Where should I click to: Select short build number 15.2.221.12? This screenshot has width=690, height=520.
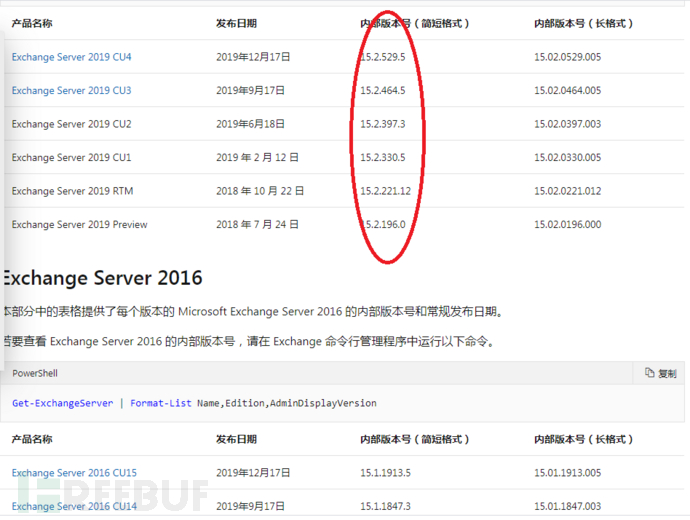[385, 191]
